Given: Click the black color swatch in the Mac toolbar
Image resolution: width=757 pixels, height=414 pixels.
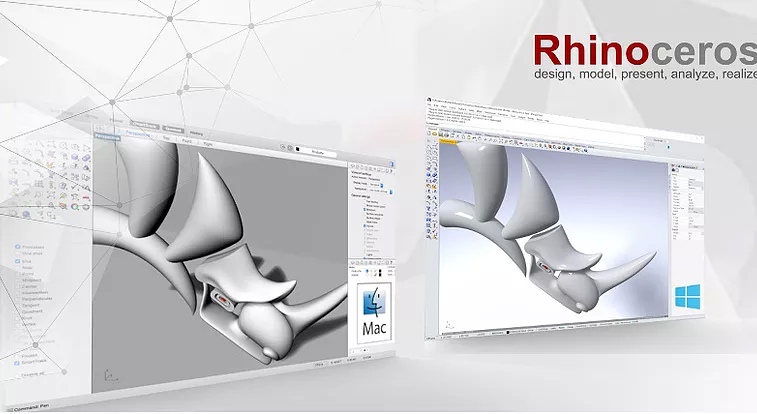Looking at the screenshot, I should click(x=297, y=148).
